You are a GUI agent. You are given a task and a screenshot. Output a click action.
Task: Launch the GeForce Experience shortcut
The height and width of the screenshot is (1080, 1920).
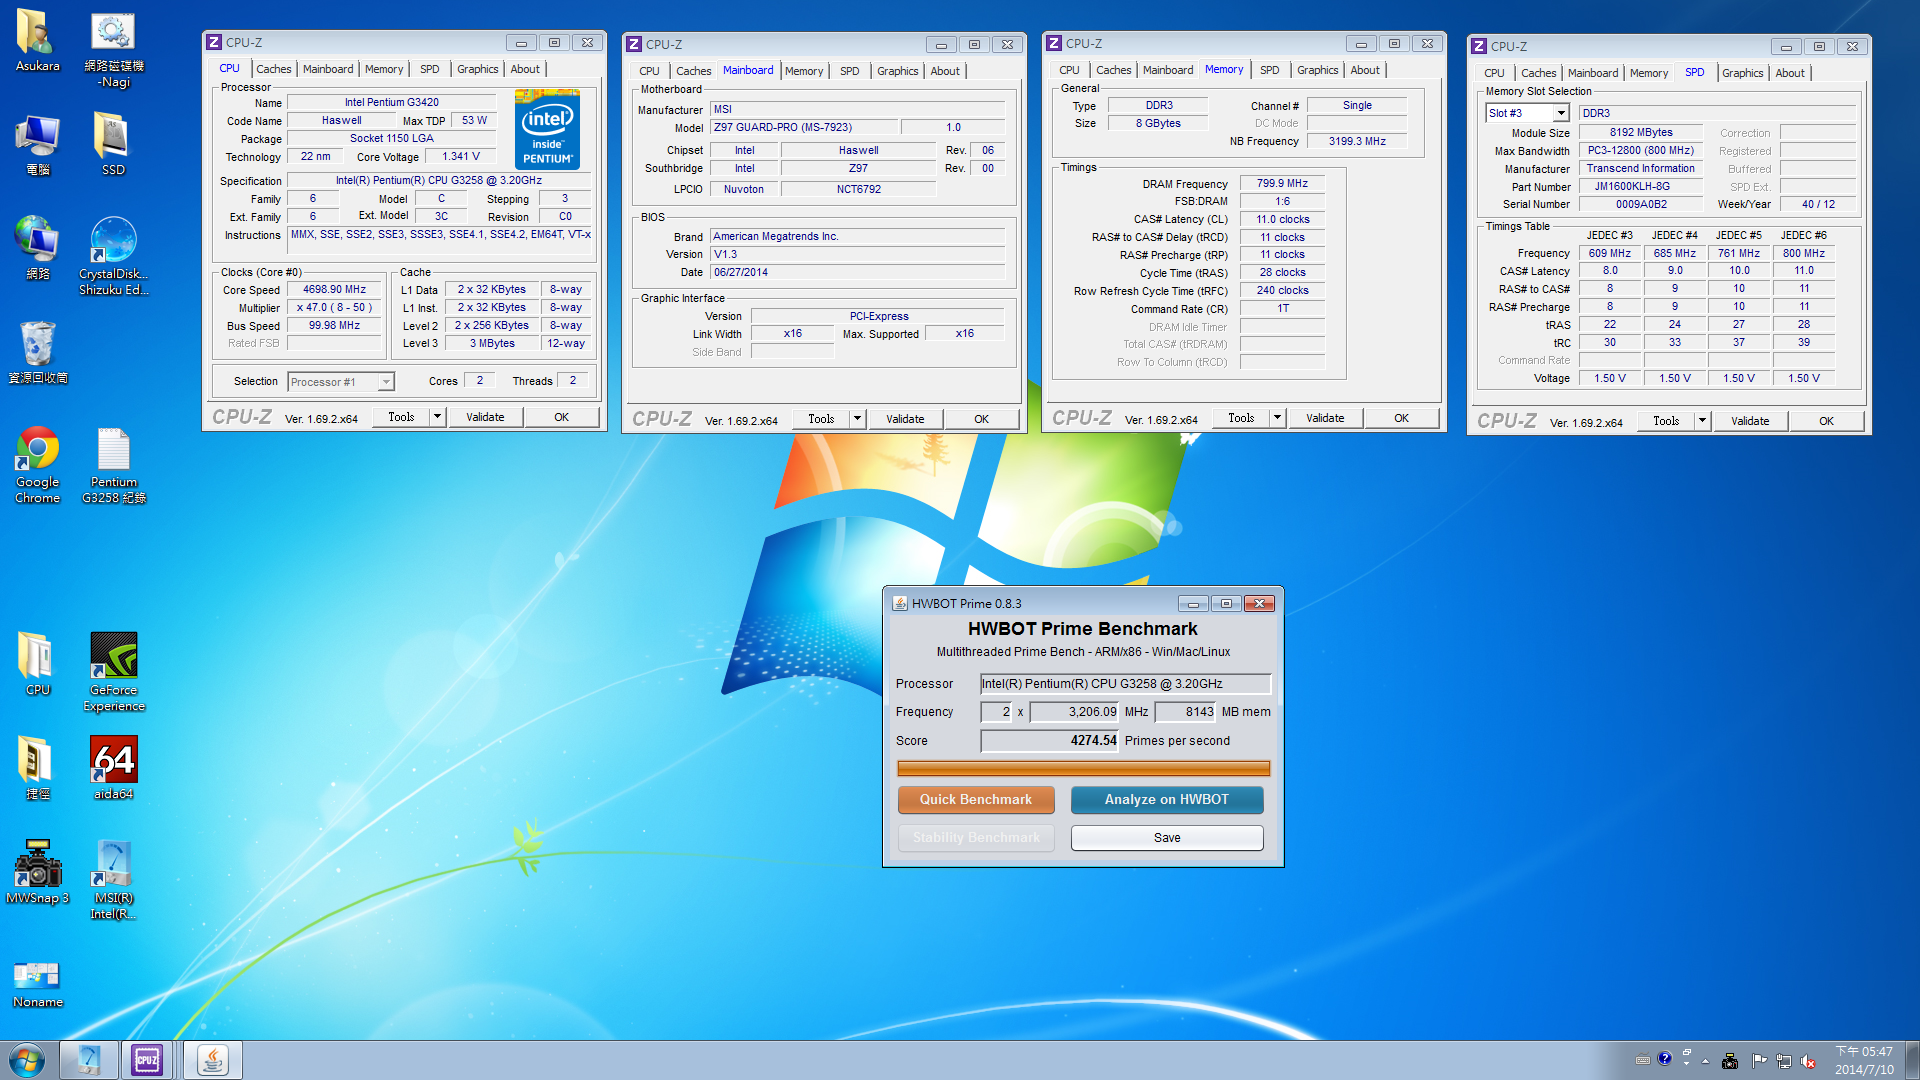point(113,672)
